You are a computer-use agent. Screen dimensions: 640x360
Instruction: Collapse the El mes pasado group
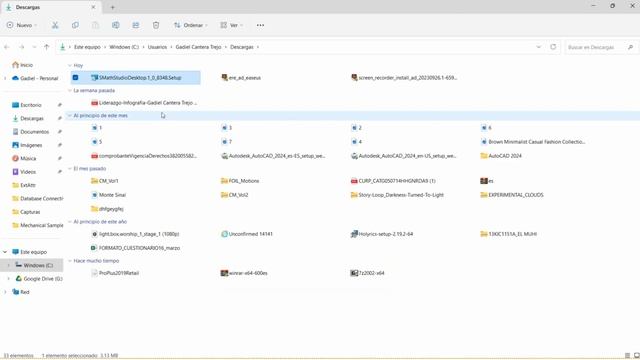coord(70,169)
